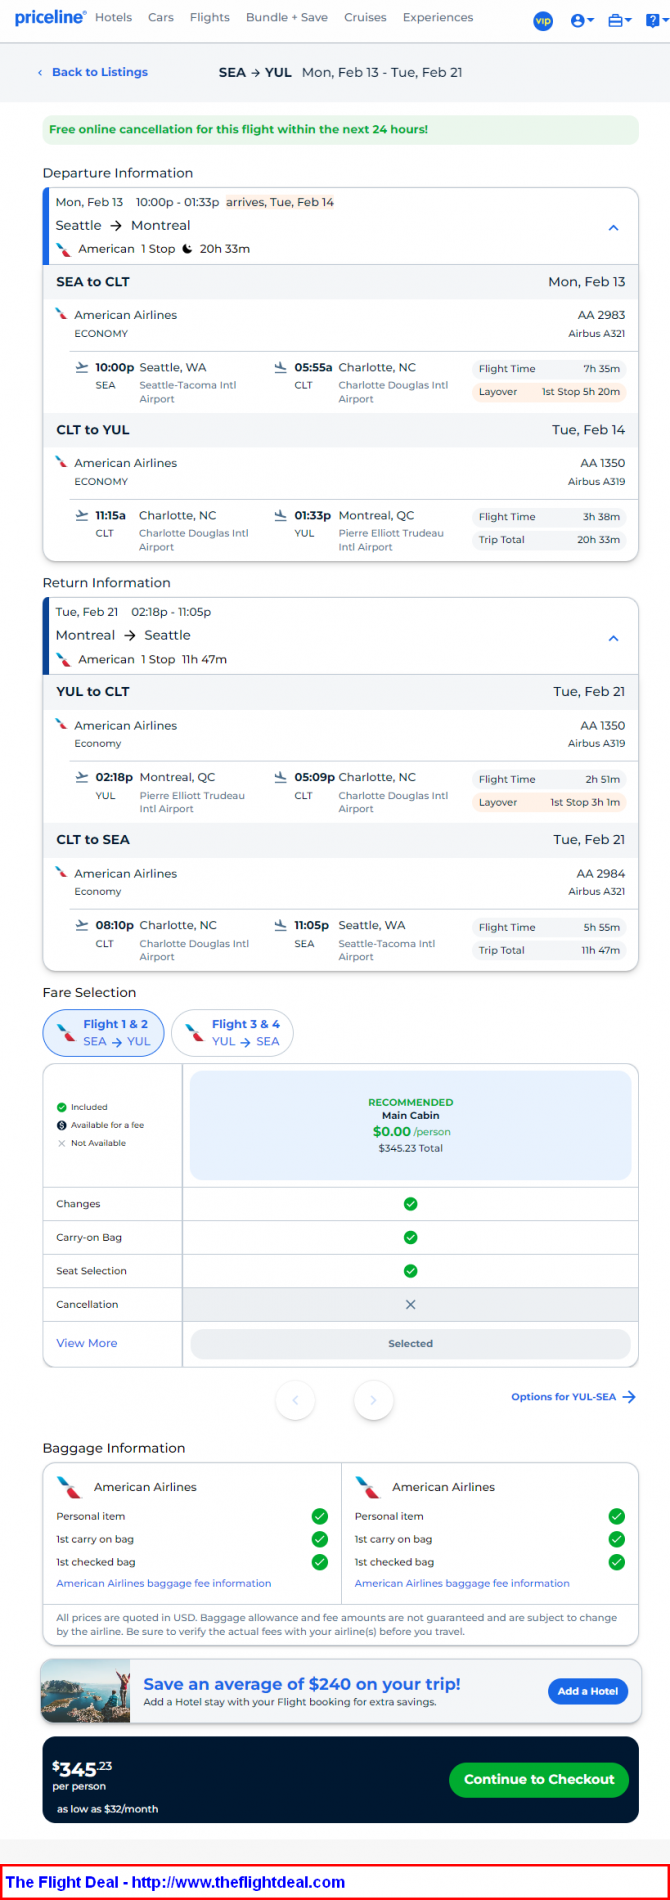670x1900 pixels.
Task: Click View More fare details
Action: (x=87, y=1343)
